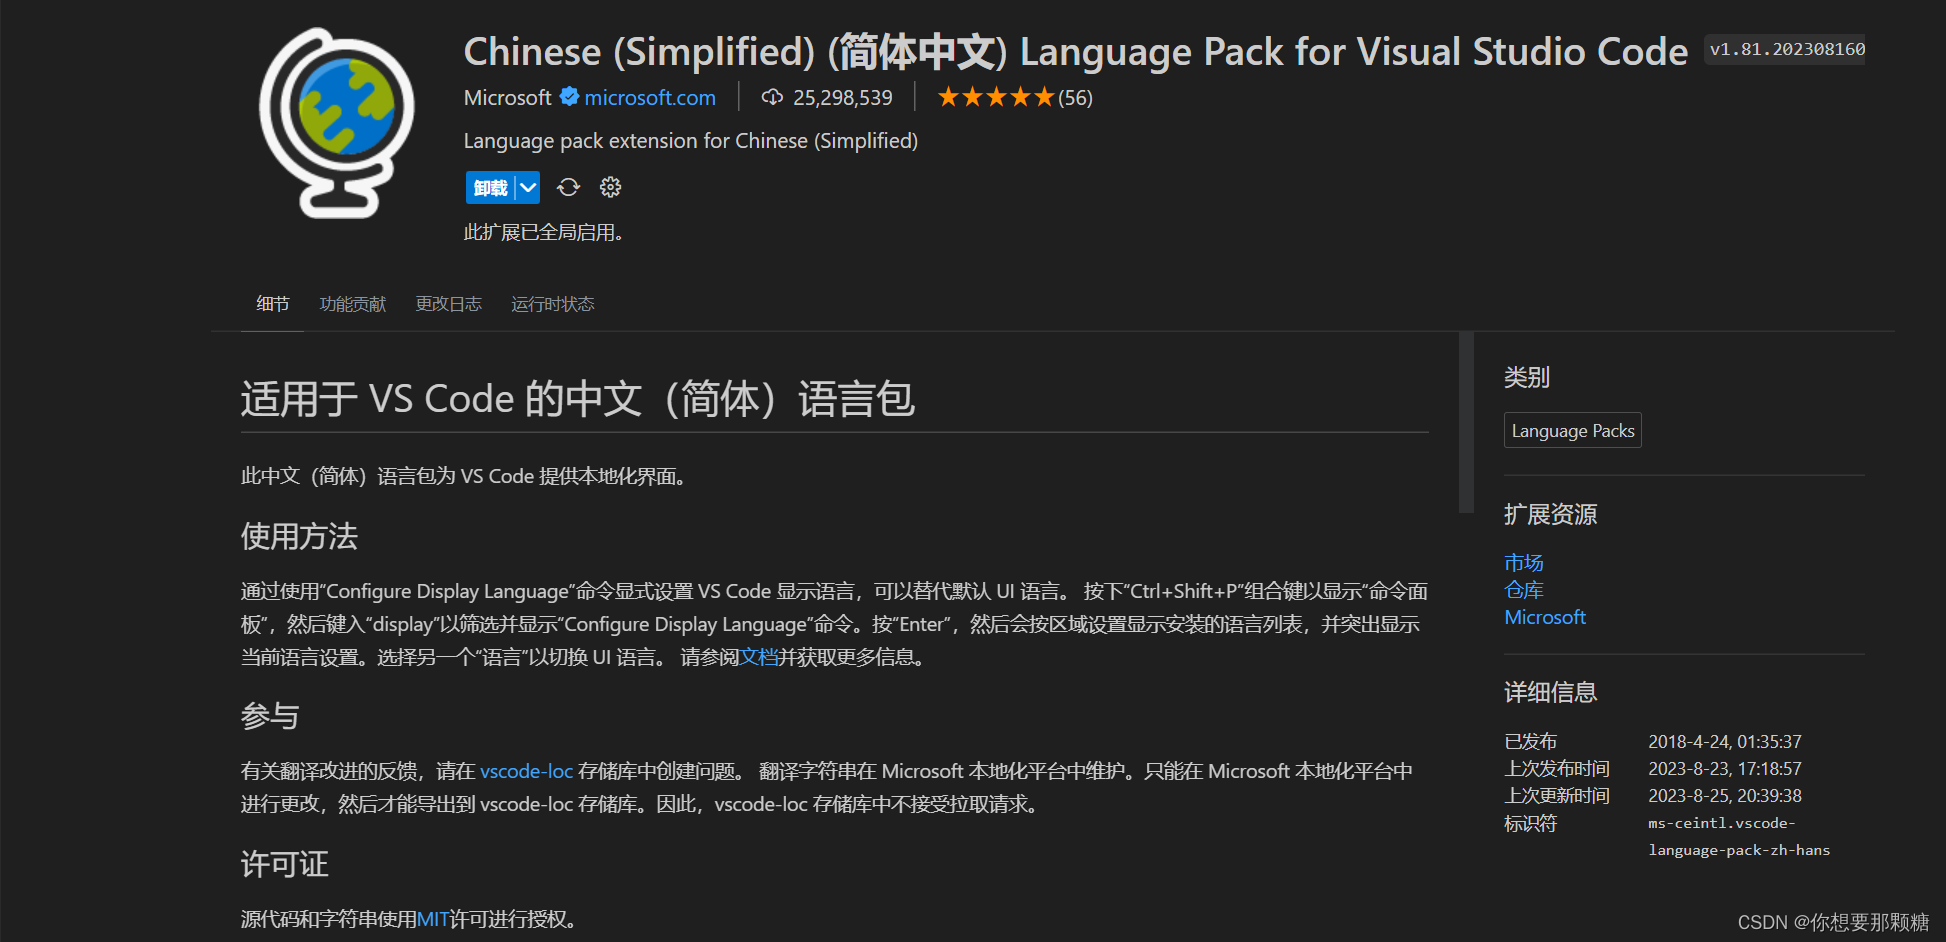Switch to the 运行时状态 tab

(x=552, y=304)
